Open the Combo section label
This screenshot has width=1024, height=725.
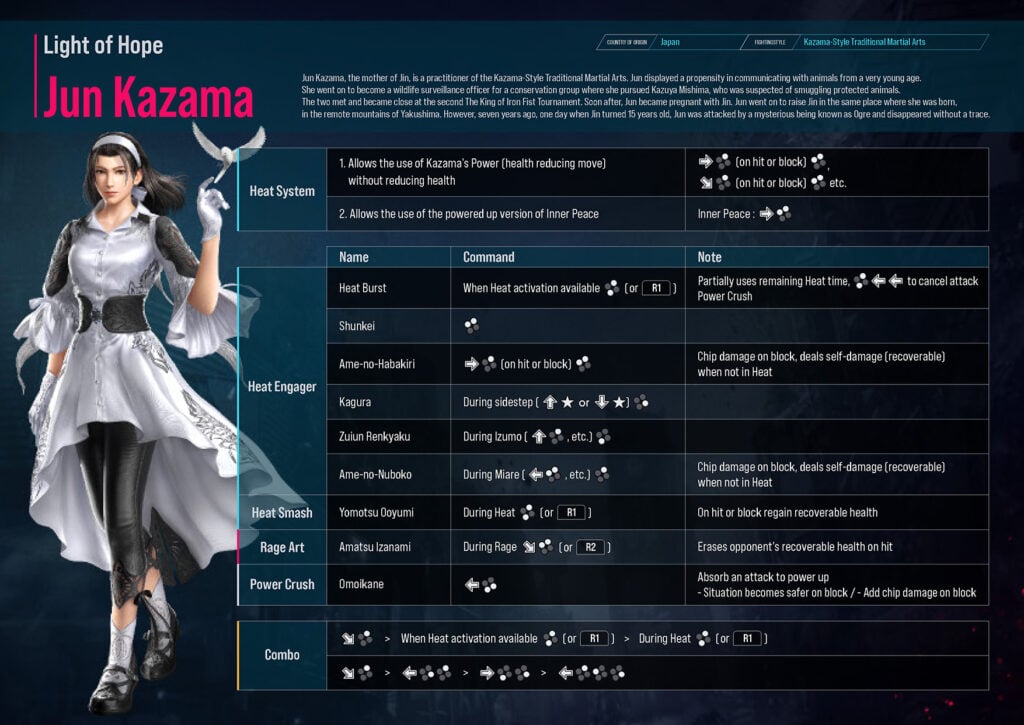[282, 655]
